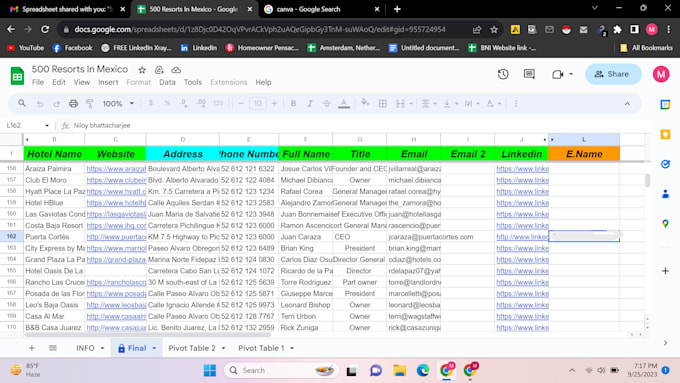Viewport: 680px width, 383px height.
Task: Open the all sheets list icon
Action: (52, 348)
